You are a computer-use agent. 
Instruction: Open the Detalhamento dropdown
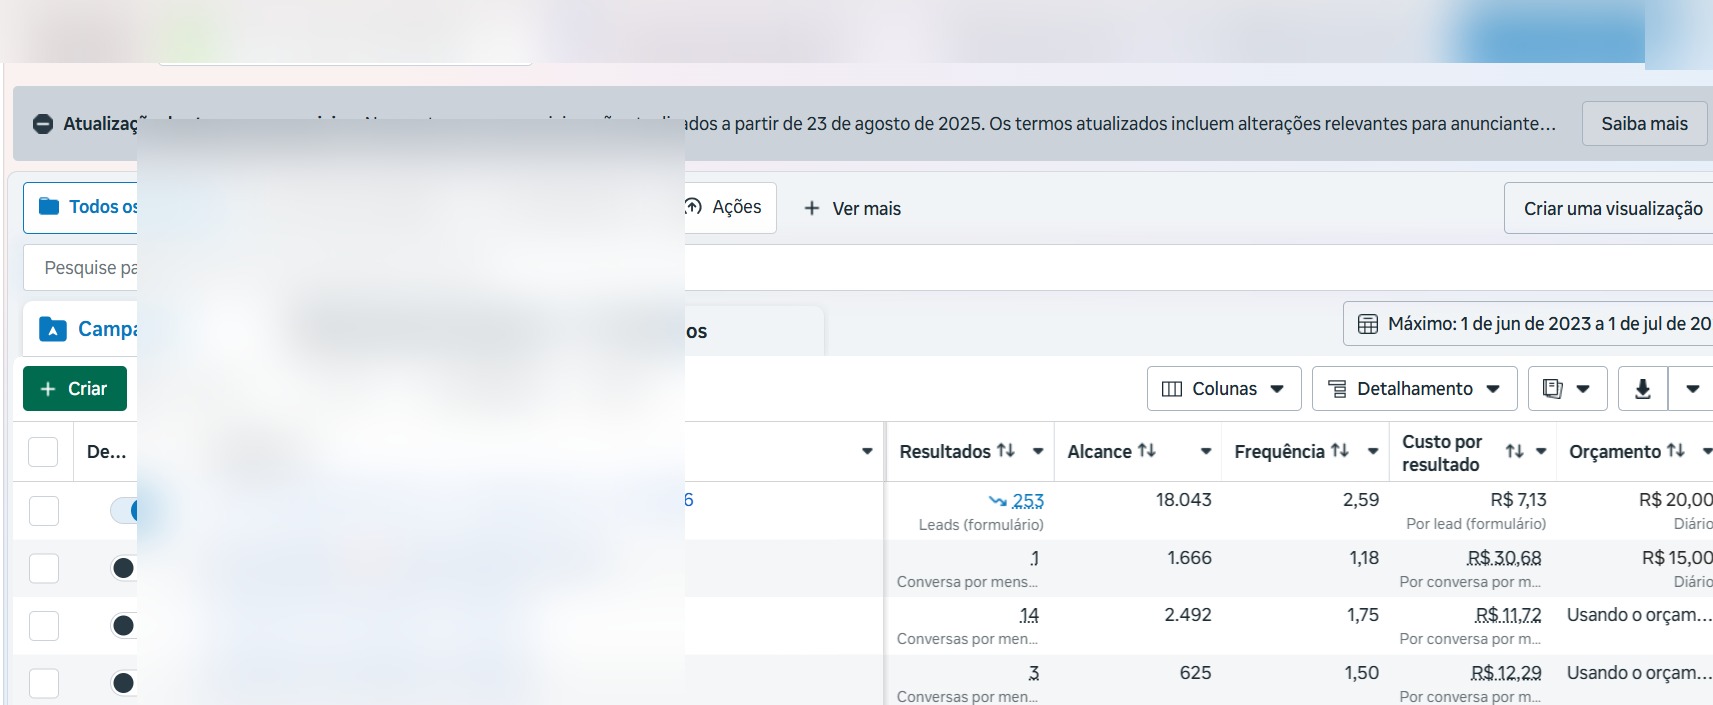coord(1414,389)
